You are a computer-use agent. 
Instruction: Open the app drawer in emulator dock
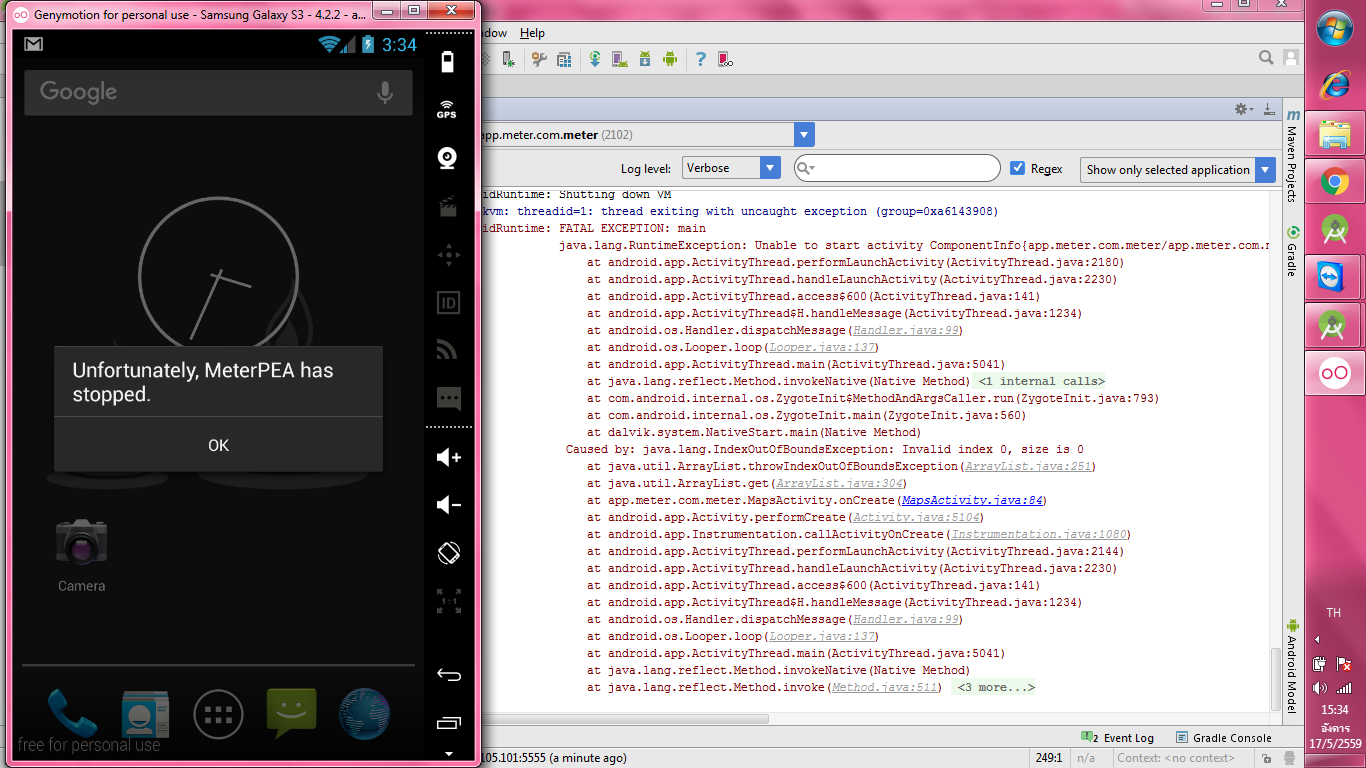(218, 714)
